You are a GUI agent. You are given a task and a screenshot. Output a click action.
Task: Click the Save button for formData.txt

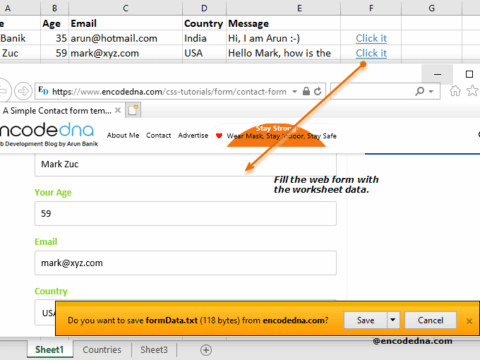(366, 320)
